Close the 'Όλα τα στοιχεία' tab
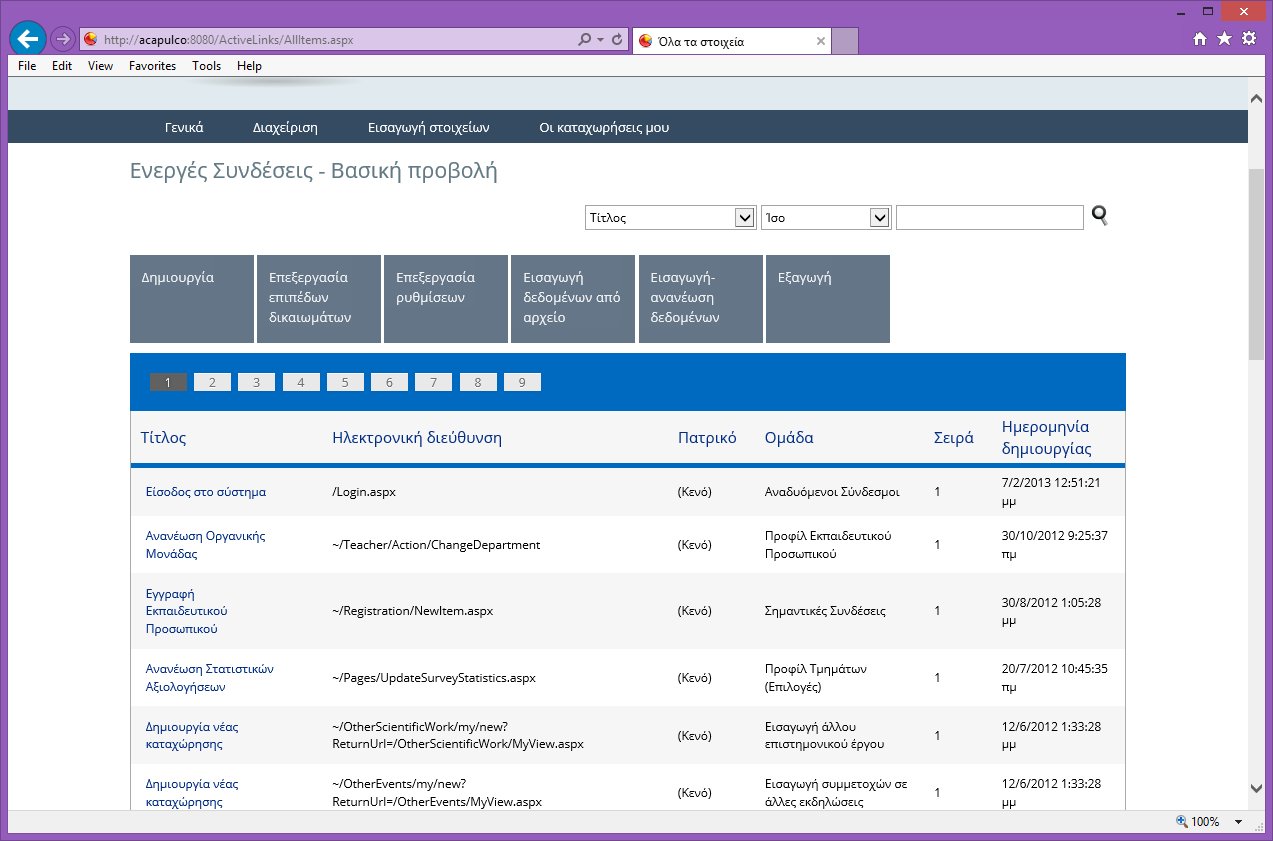This screenshot has width=1273, height=841. coord(821,41)
